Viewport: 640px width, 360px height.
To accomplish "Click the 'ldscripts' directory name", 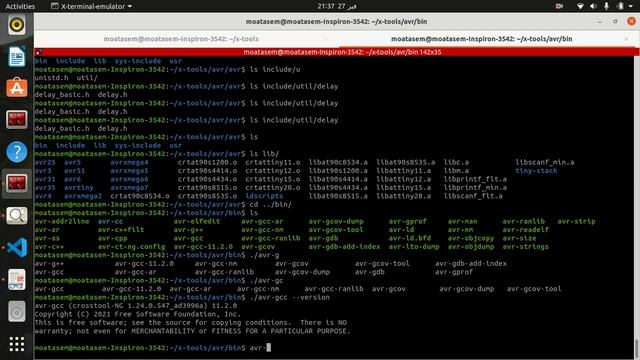I will [264, 196].
